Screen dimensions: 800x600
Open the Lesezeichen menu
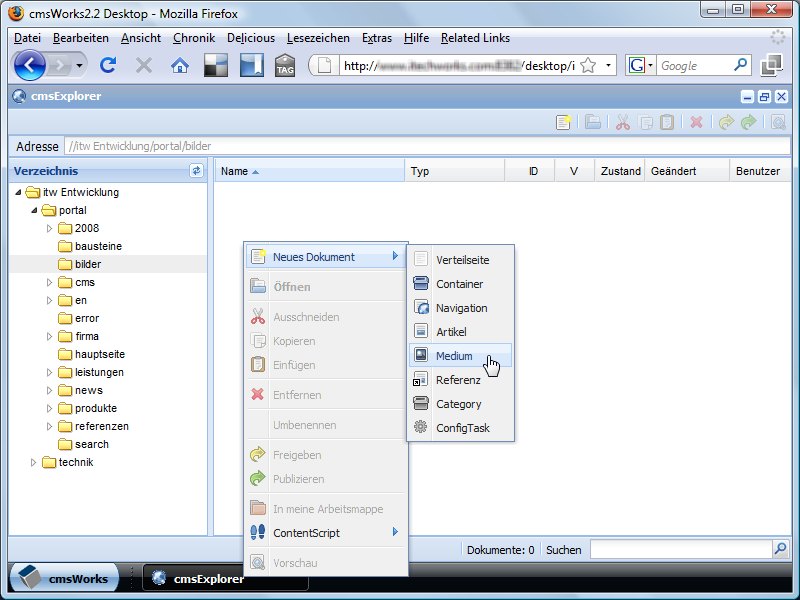click(318, 38)
